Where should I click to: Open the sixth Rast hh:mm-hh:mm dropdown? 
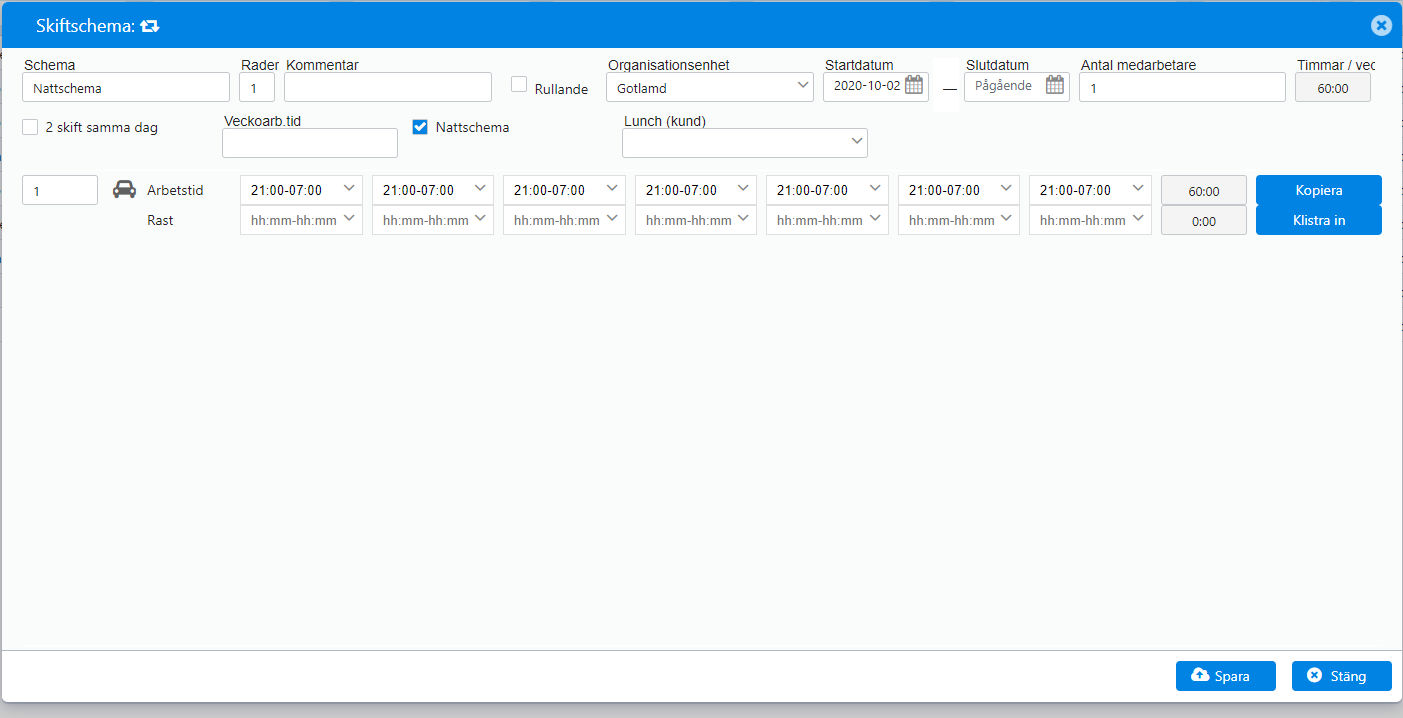959,220
